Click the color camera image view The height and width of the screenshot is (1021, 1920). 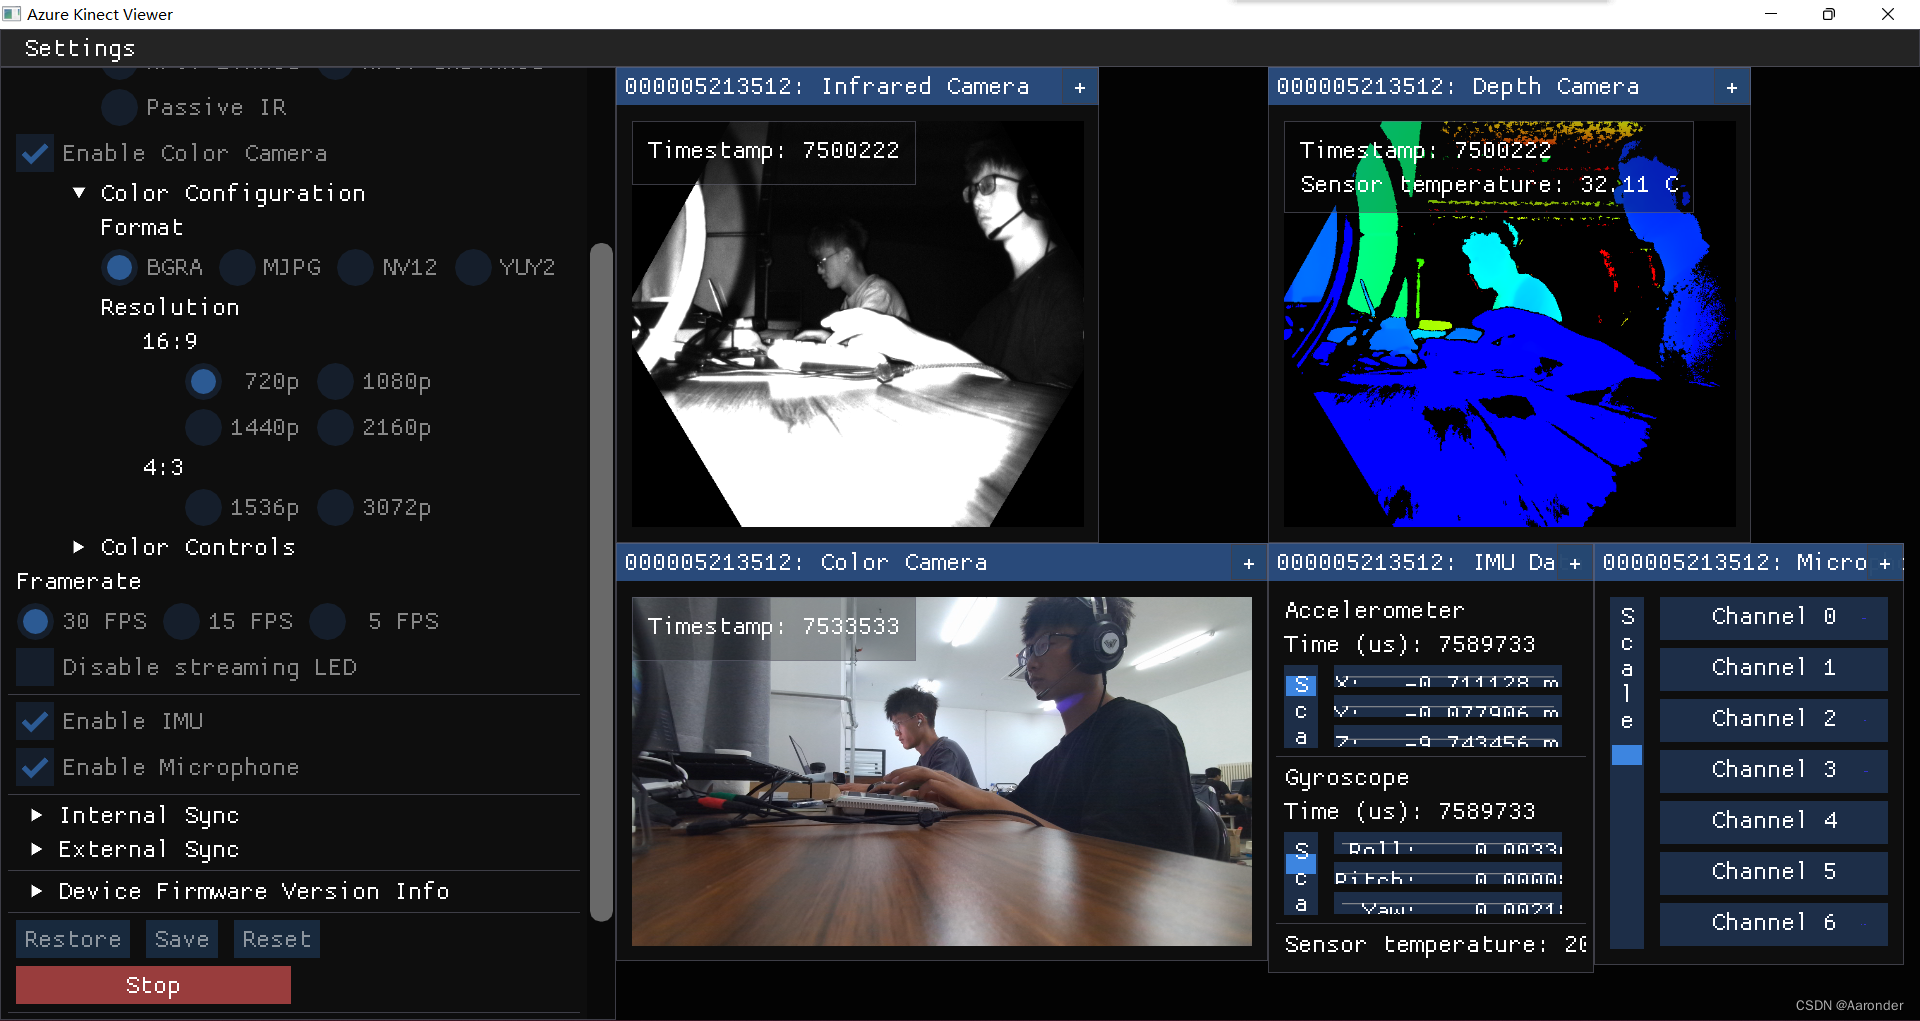pyautogui.click(x=942, y=772)
